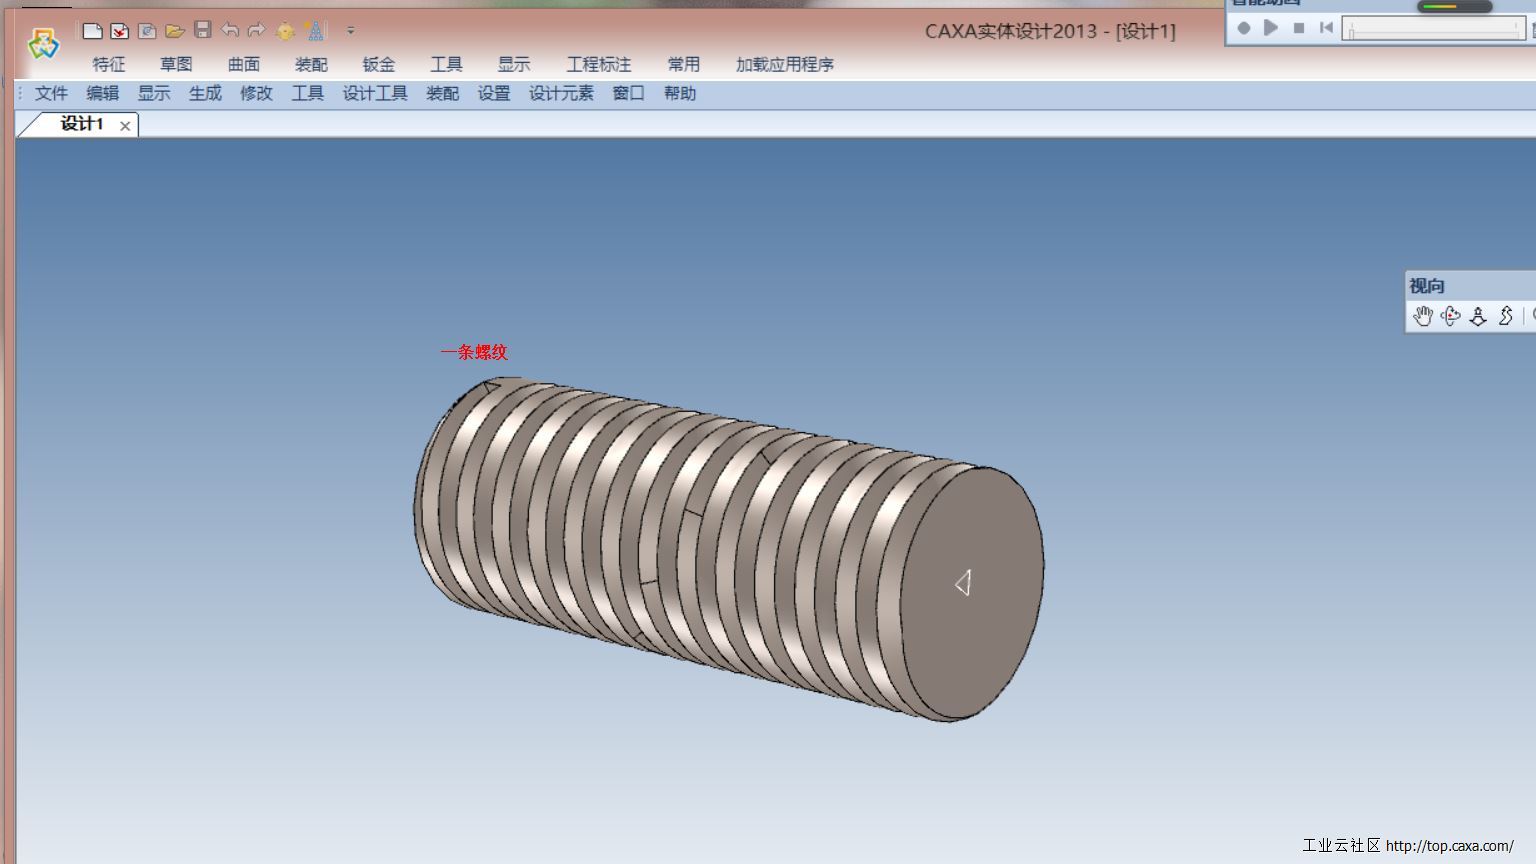
Task: Select the move forward/back view tool
Action: (x=1478, y=316)
